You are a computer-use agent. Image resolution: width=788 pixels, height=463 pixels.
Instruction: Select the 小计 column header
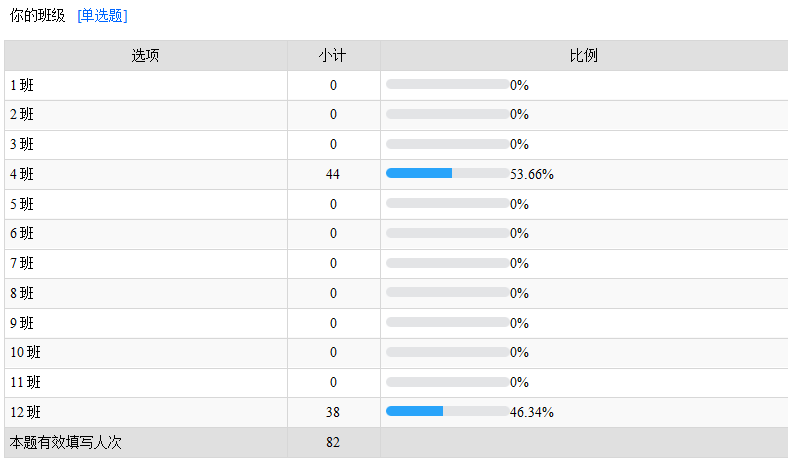[x=333, y=55]
